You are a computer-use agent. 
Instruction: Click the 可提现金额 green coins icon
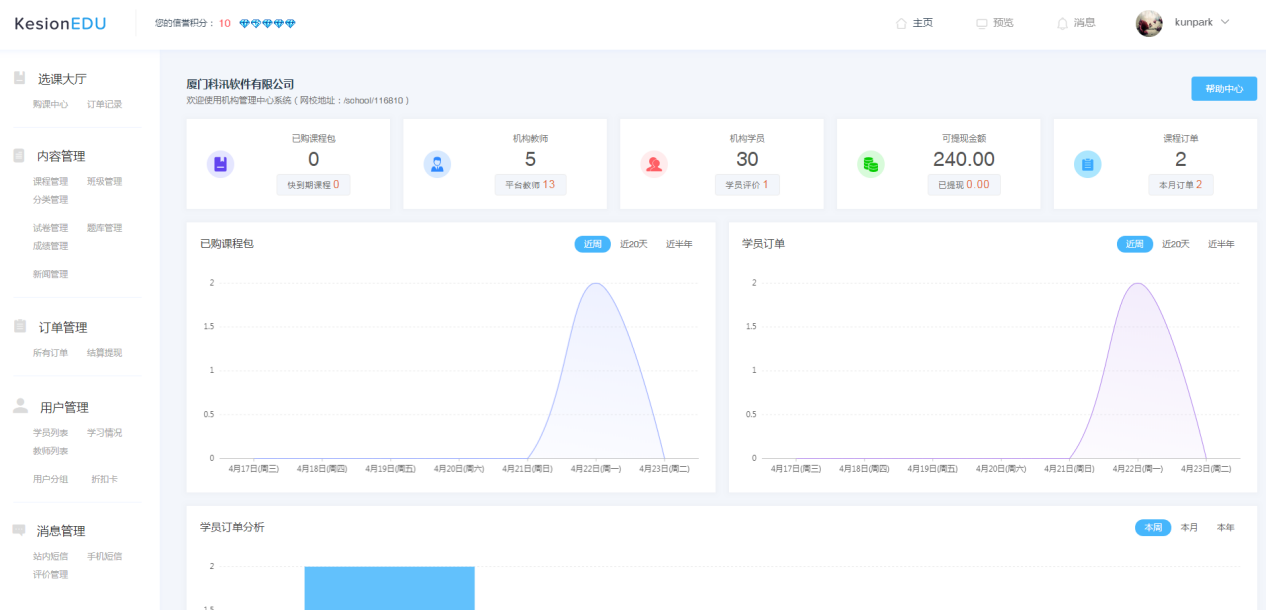[x=871, y=164]
